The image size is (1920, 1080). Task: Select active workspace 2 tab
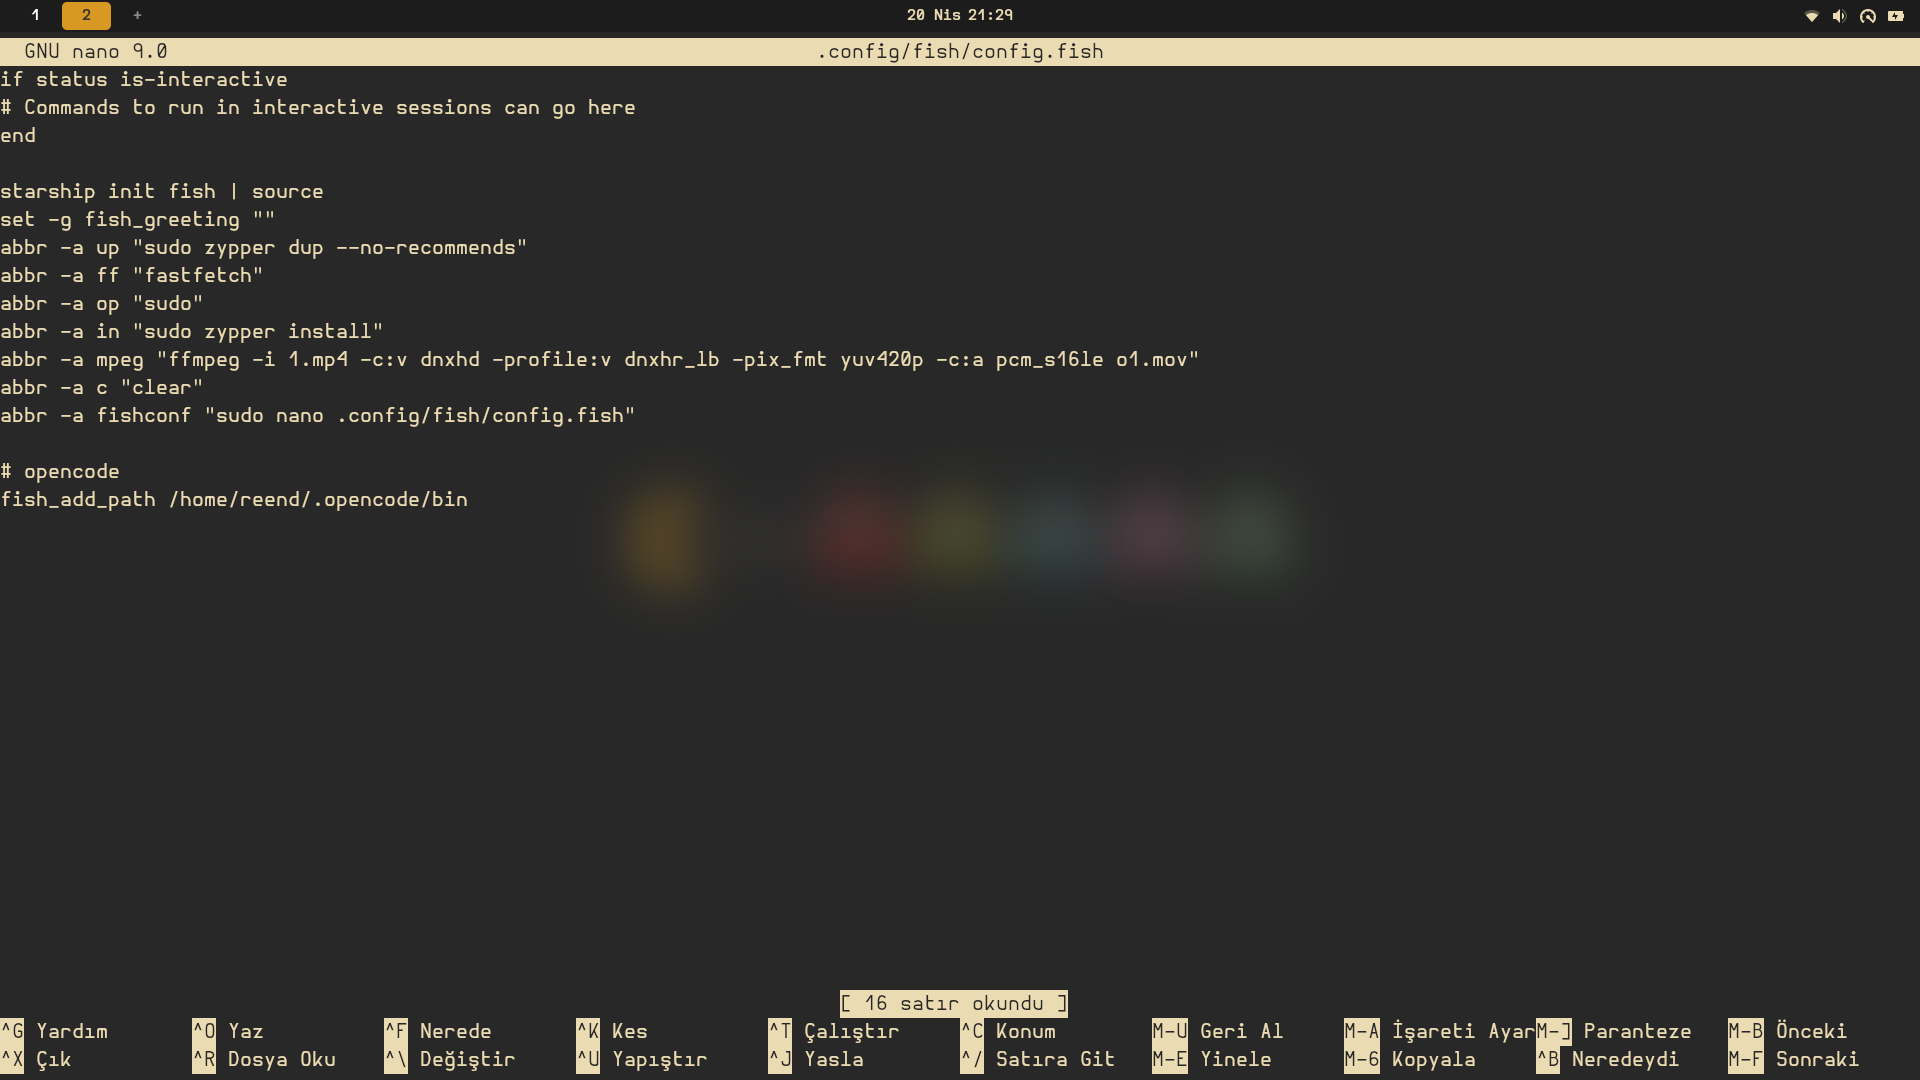tap(86, 15)
